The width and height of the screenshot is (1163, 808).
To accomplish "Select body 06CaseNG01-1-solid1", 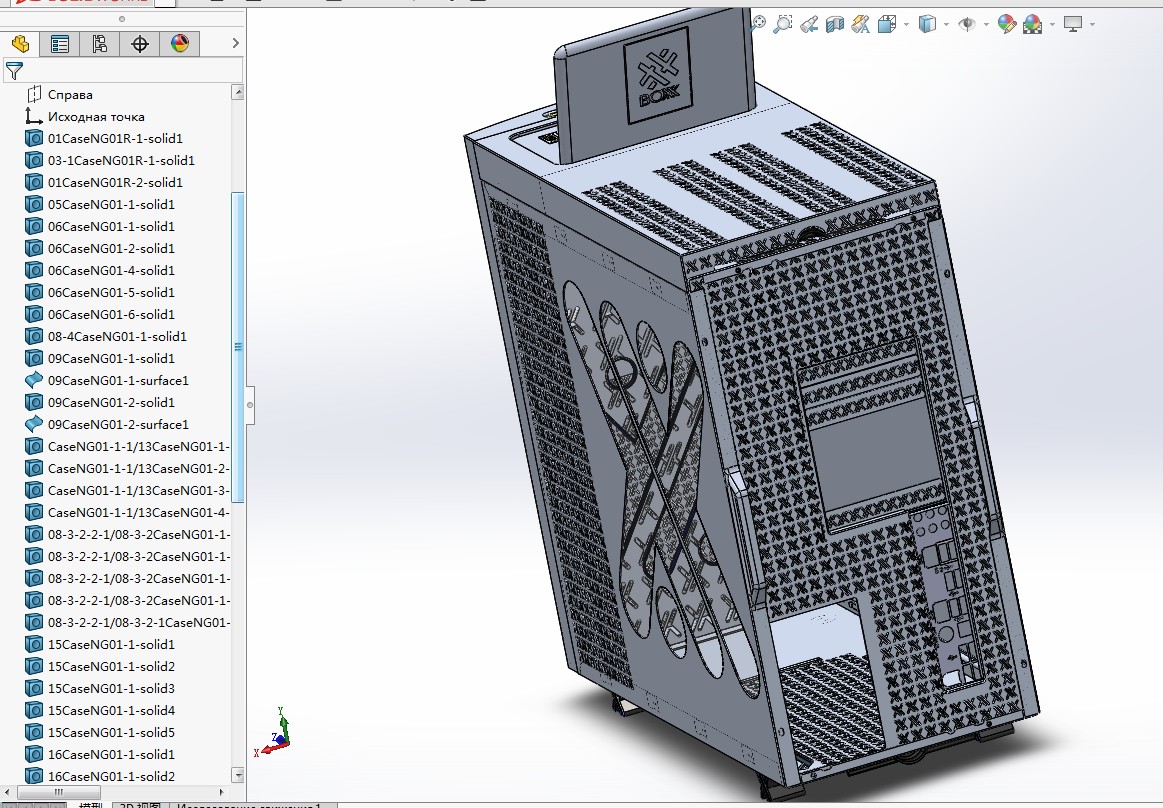I will [x=111, y=226].
